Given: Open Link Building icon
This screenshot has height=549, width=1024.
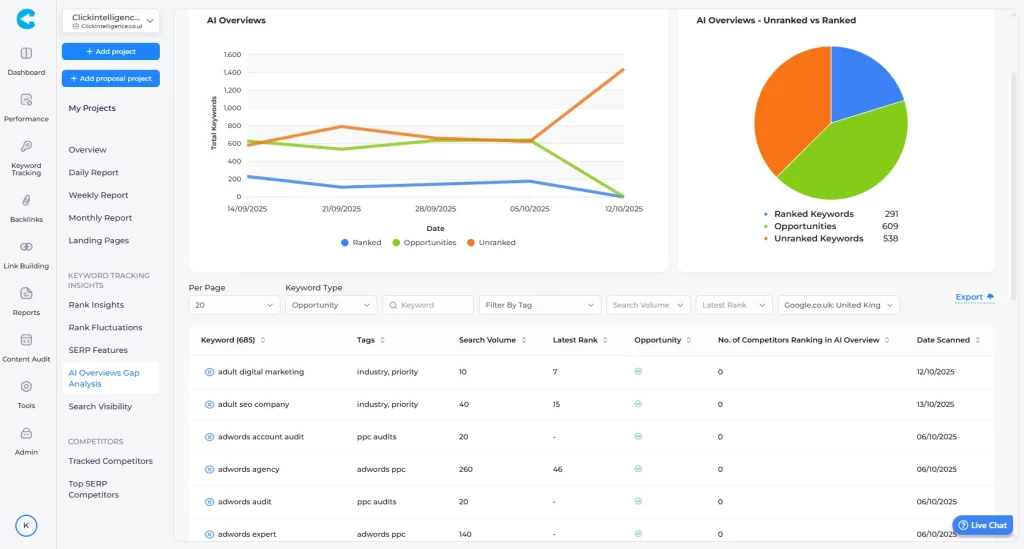Looking at the screenshot, I should [26, 247].
